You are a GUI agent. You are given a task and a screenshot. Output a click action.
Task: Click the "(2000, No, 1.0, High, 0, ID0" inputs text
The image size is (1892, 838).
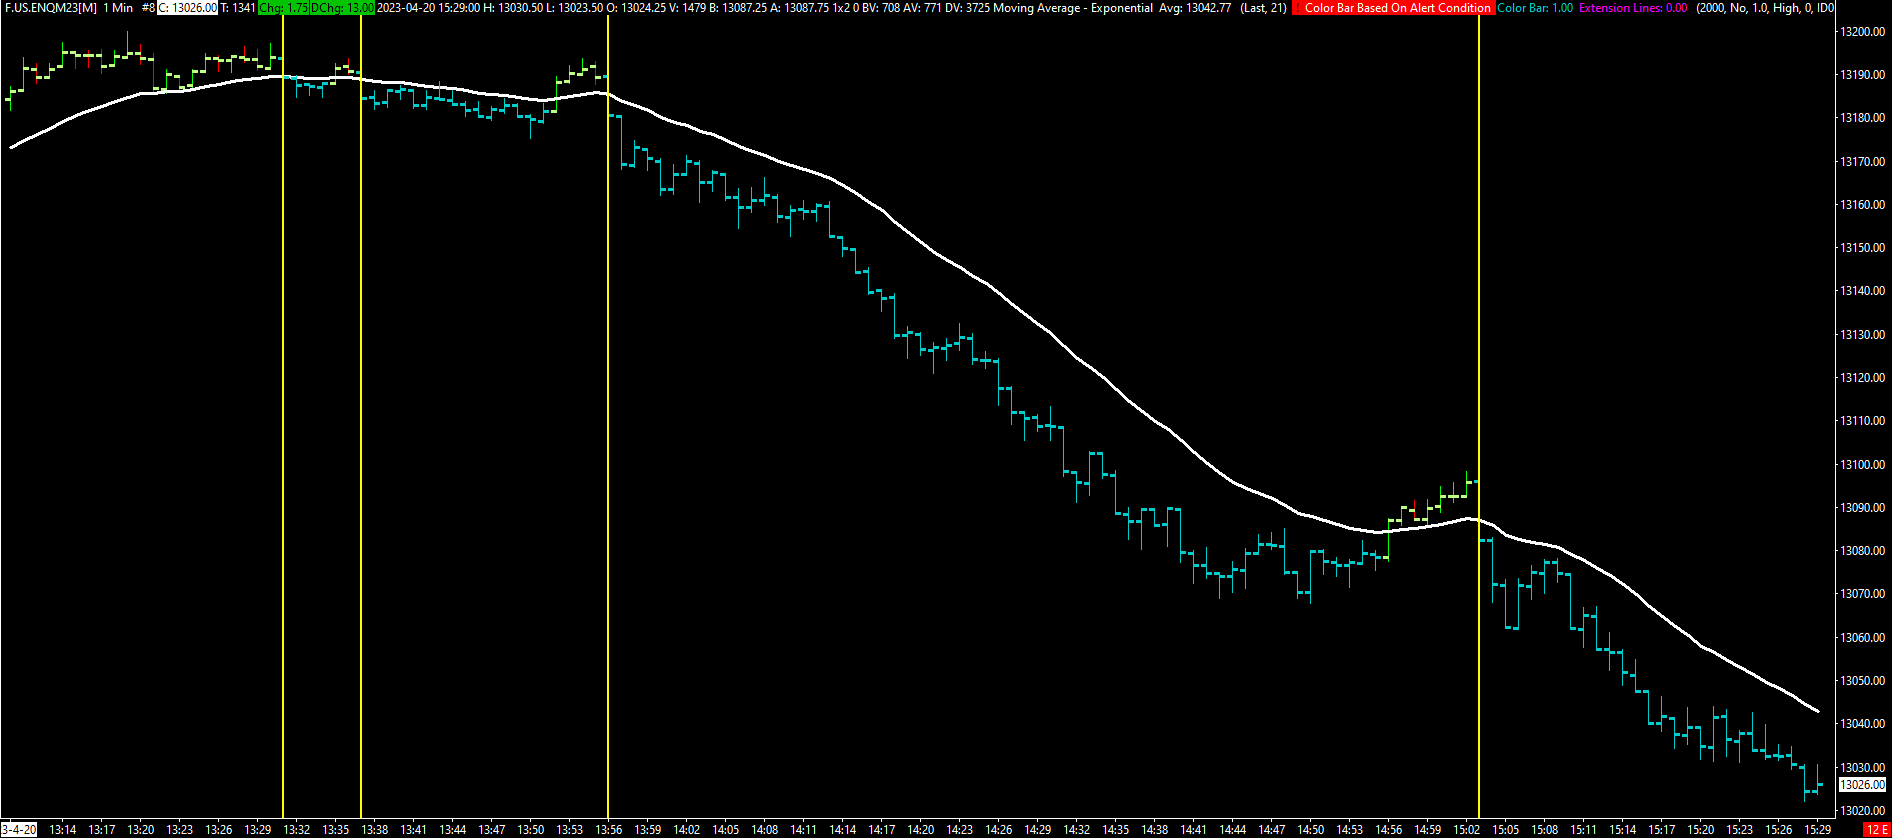point(1765,8)
